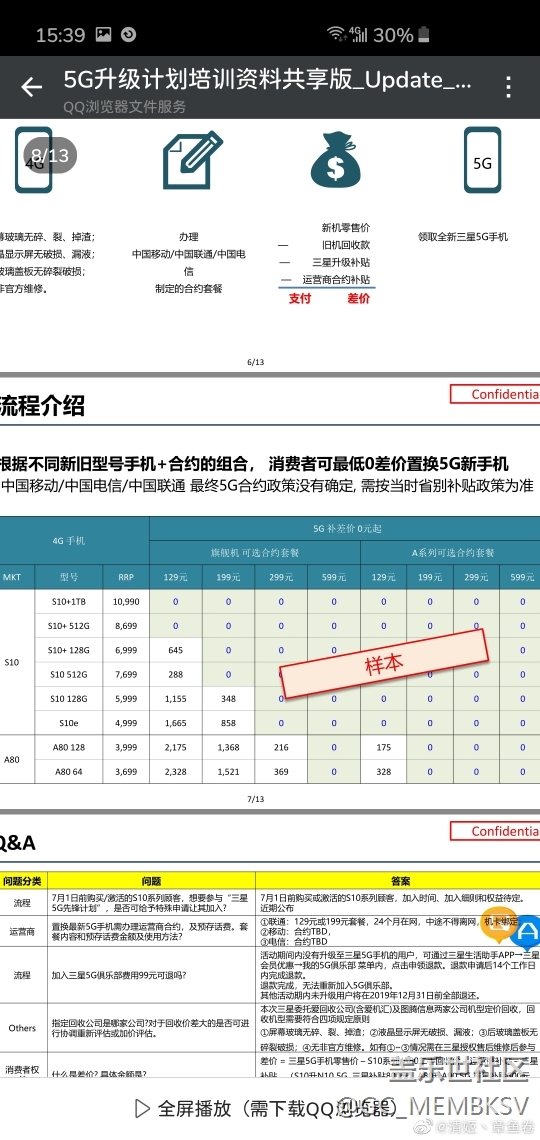540x1140 pixels.
Task: Tap the picture notification icon in the status bar
Action: 104,34
